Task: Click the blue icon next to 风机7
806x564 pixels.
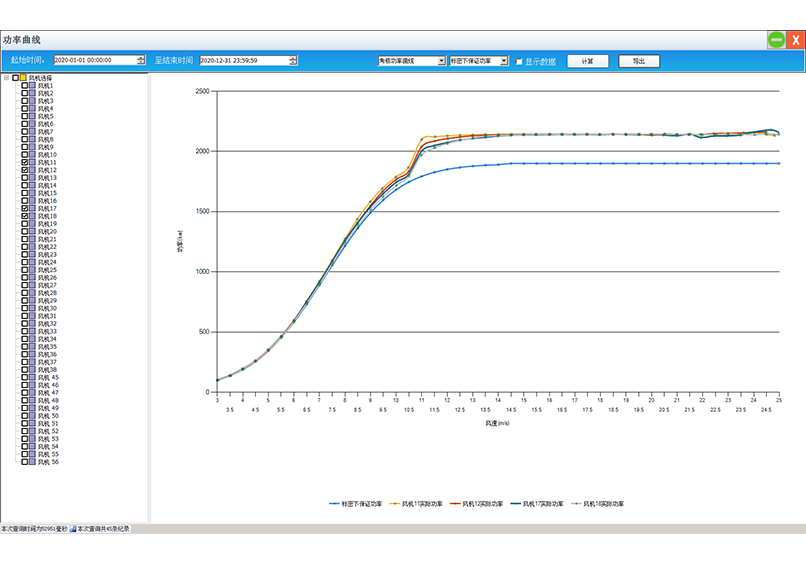Action: pos(32,132)
